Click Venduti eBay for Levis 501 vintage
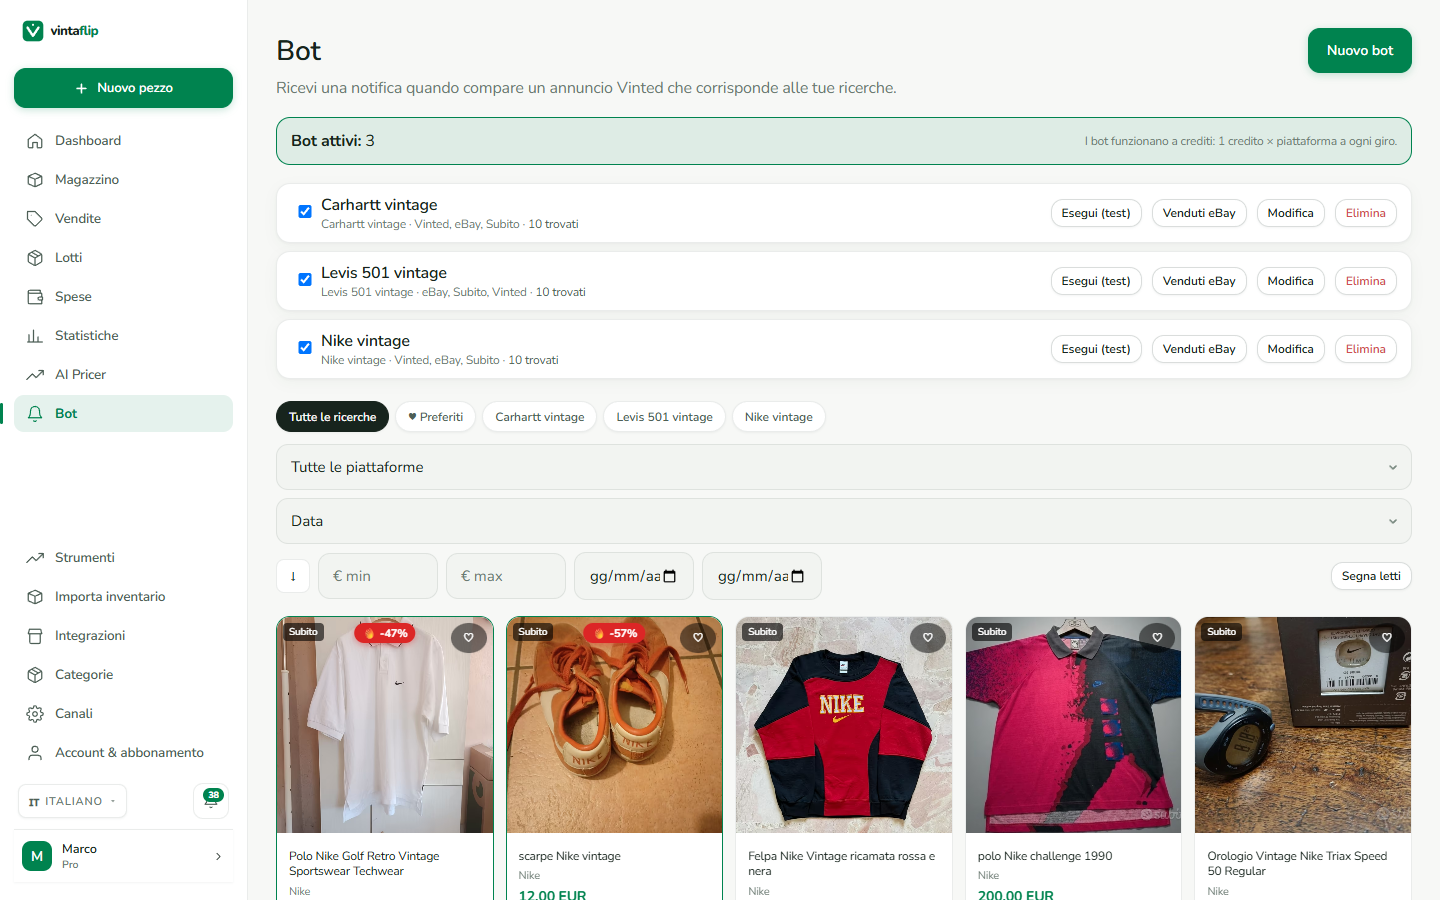Screen dimensions: 1440x900 [x=1199, y=281]
